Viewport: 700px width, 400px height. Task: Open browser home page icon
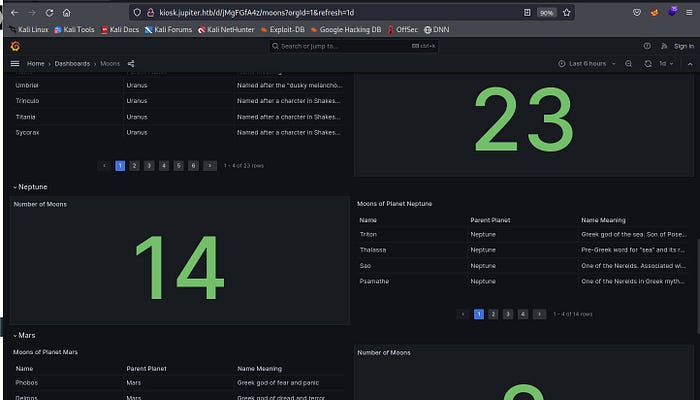coord(67,12)
